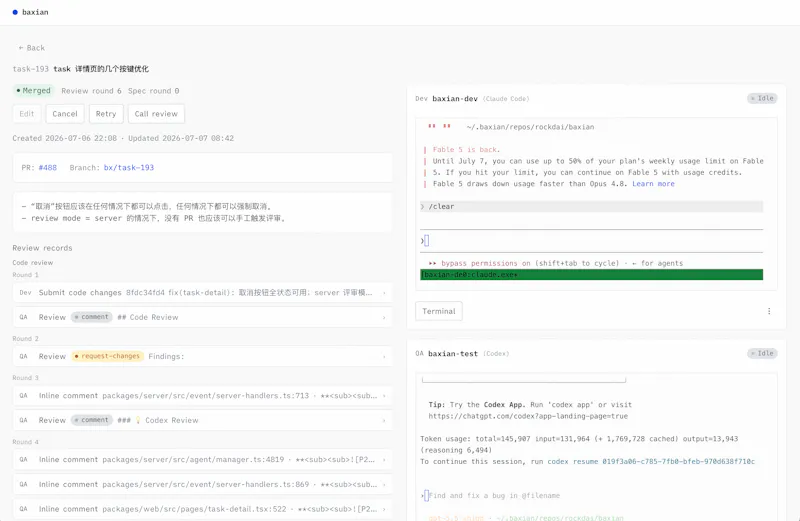Screen dimensions: 800x521
Task: Click the 'Review round 6' label
Action: pyautogui.click(x=91, y=91)
